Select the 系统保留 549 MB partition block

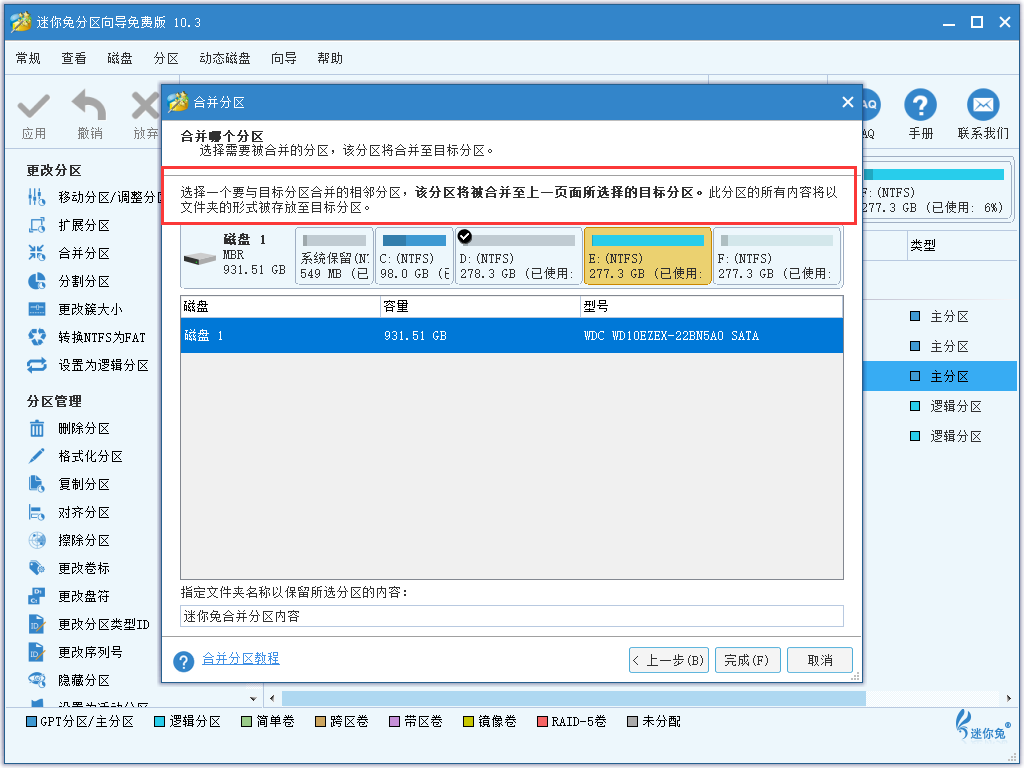(x=334, y=256)
